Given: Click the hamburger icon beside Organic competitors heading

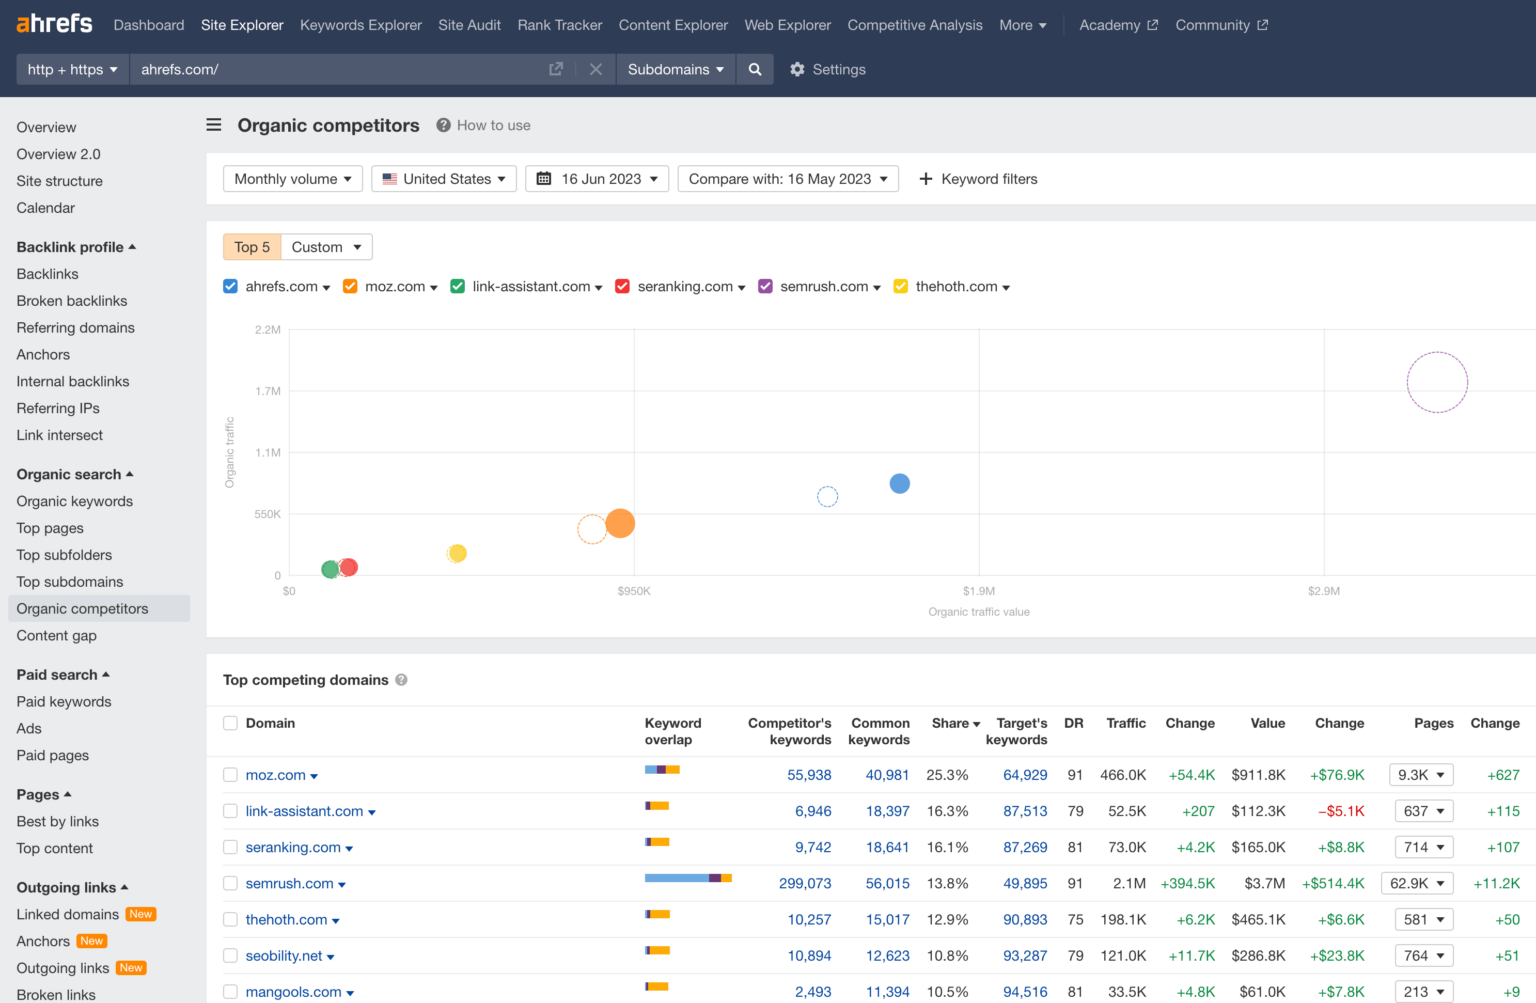Looking at the screenshot, I should [x=214, y=125].
